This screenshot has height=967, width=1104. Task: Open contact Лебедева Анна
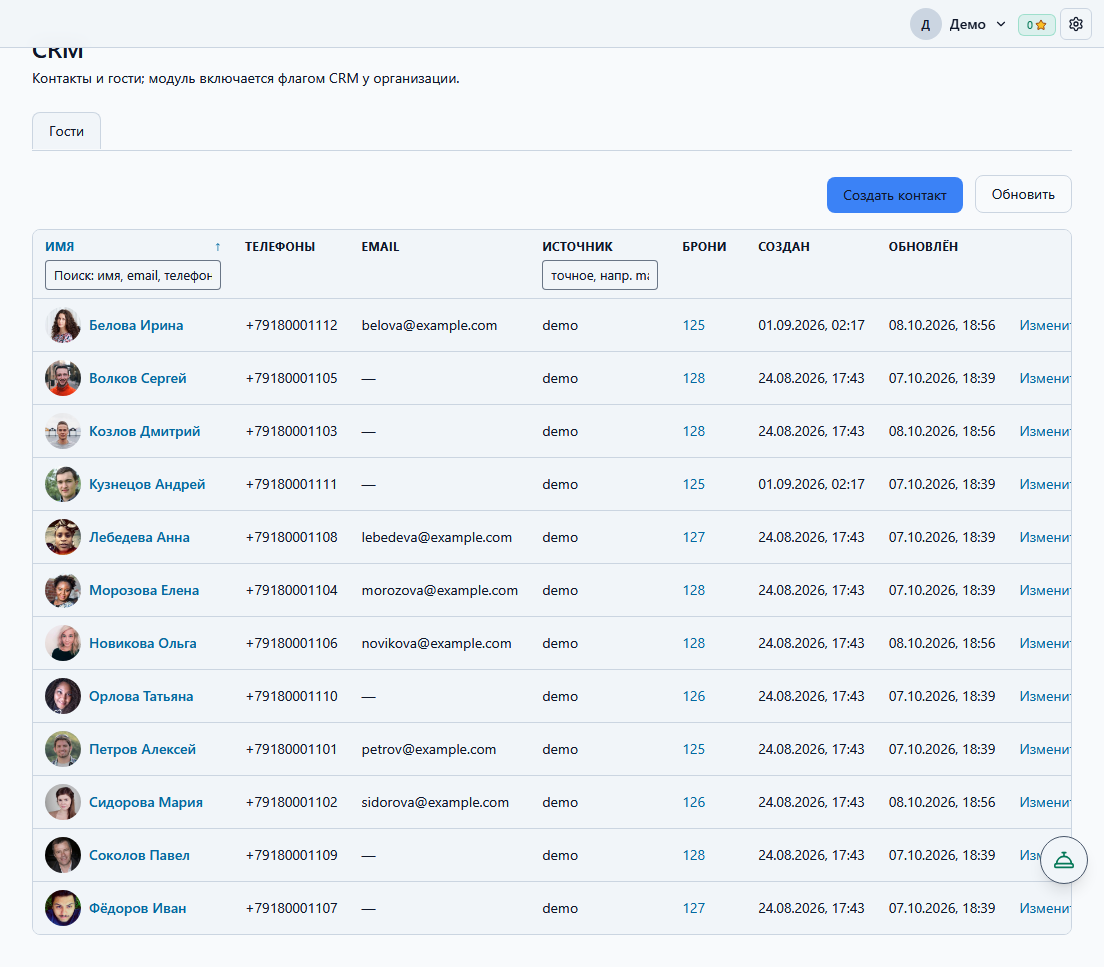click(x=139, y=537)
